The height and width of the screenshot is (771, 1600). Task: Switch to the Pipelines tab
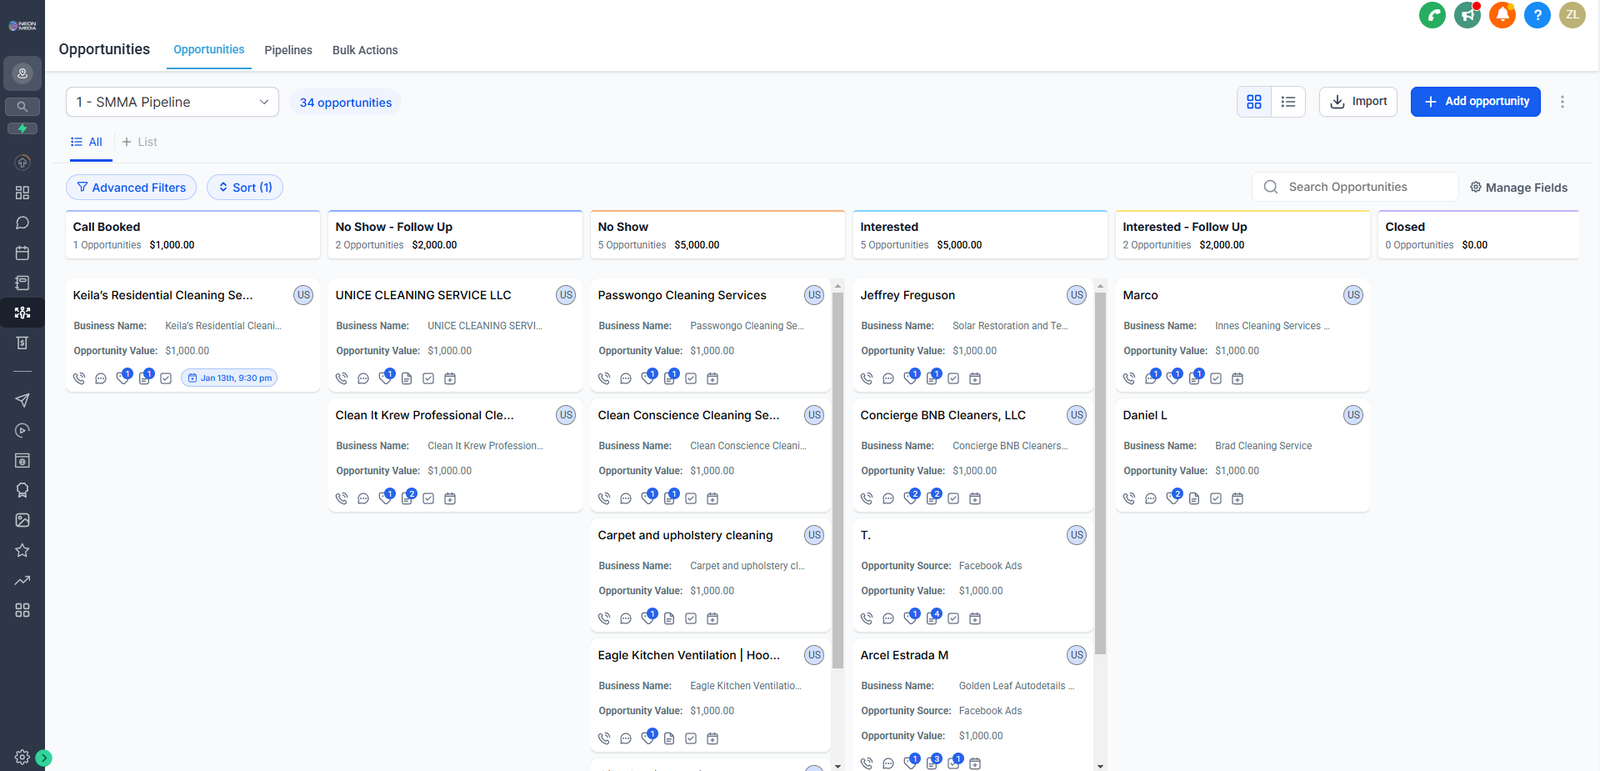(x=288, y=50)
